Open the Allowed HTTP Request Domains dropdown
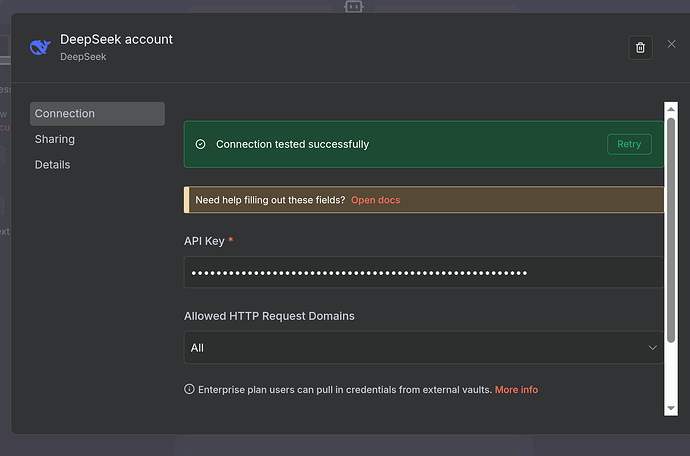This screenshot has width=690, height=456. [x=423, y=348]
